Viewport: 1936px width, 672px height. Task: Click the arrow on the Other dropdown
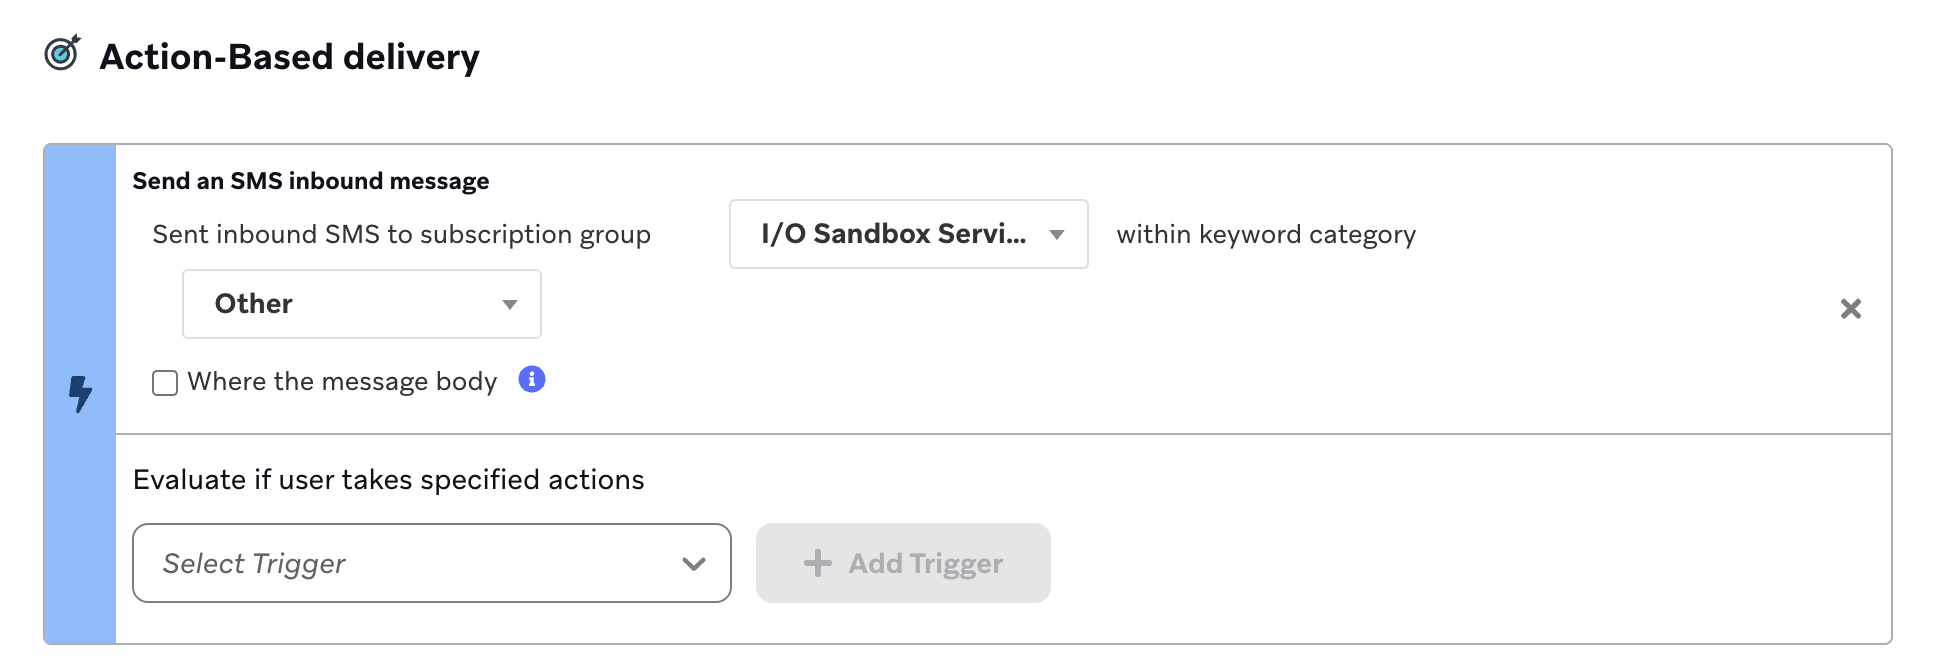[510, 305]
